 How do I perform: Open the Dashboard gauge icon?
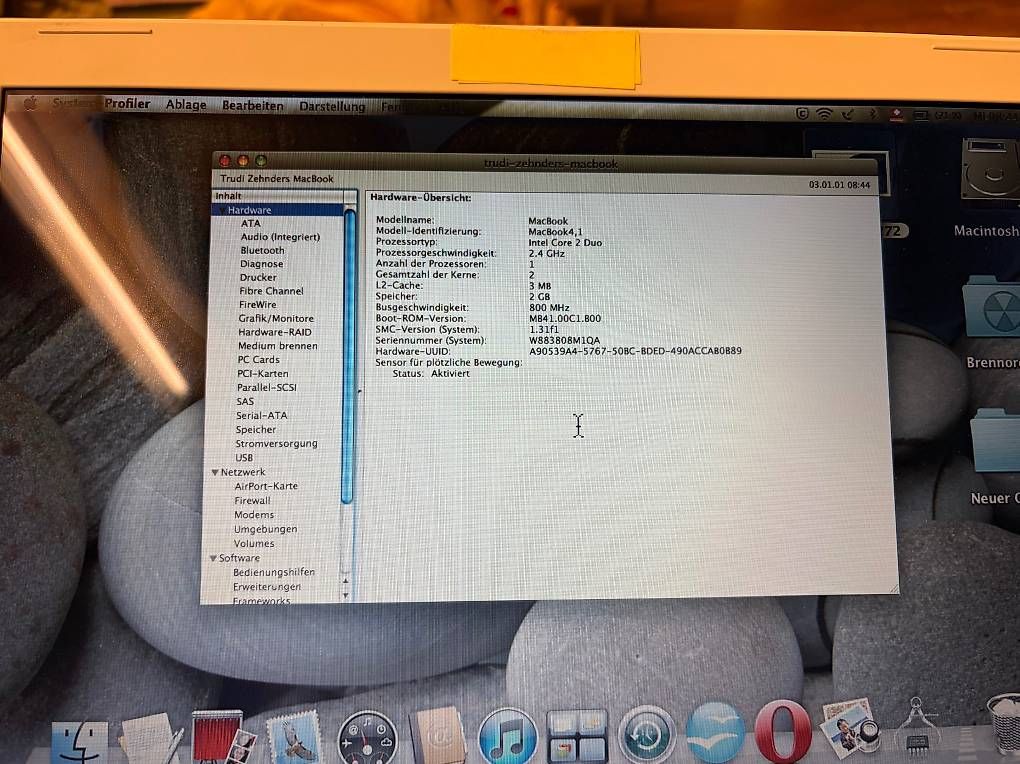368,739
